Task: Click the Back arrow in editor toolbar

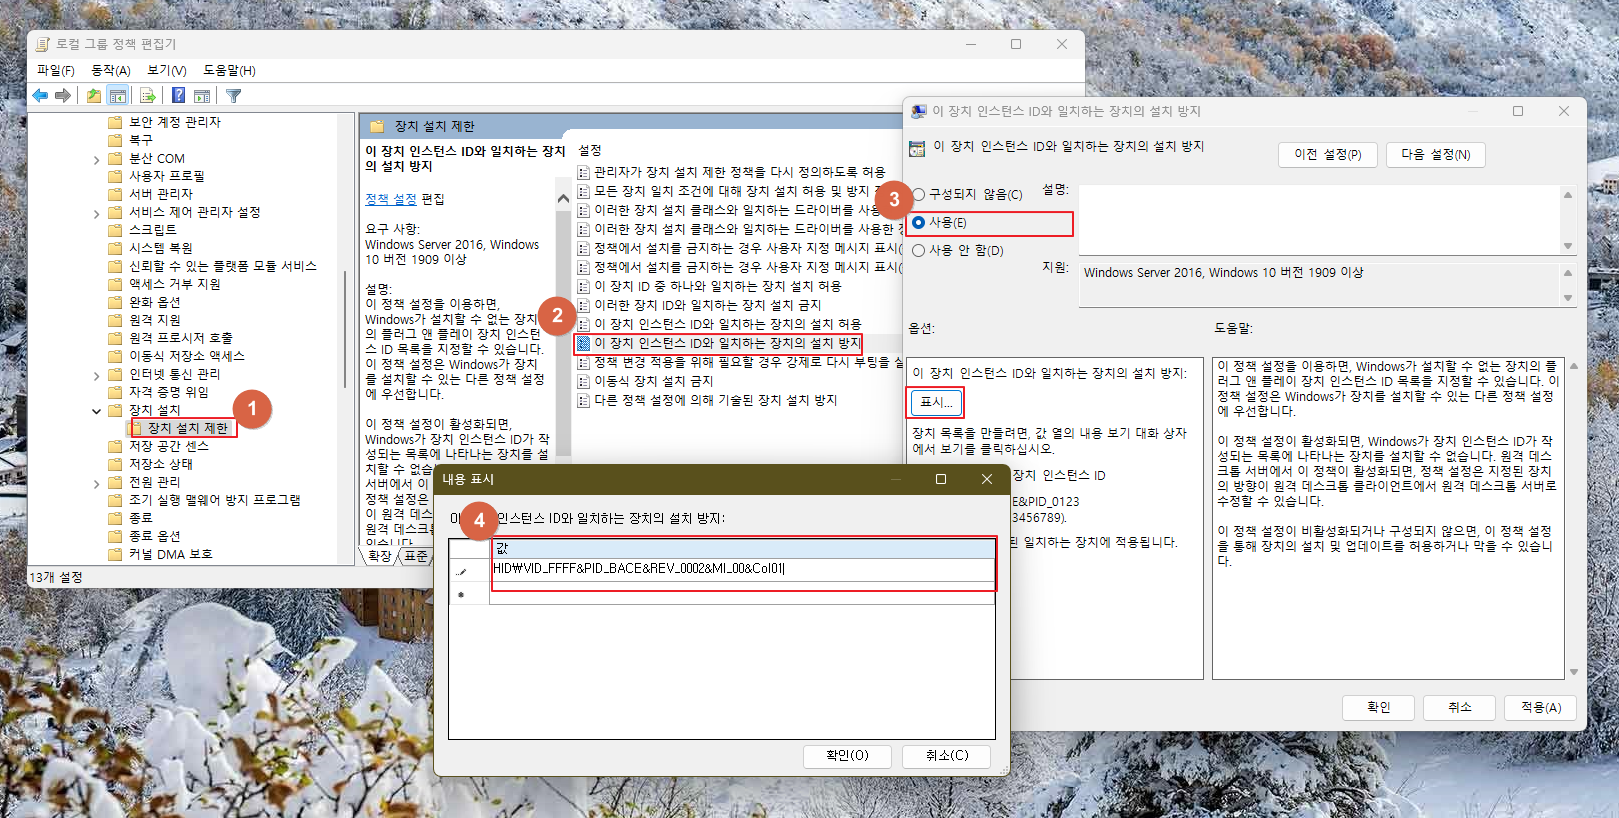Action: coord(40,96)
